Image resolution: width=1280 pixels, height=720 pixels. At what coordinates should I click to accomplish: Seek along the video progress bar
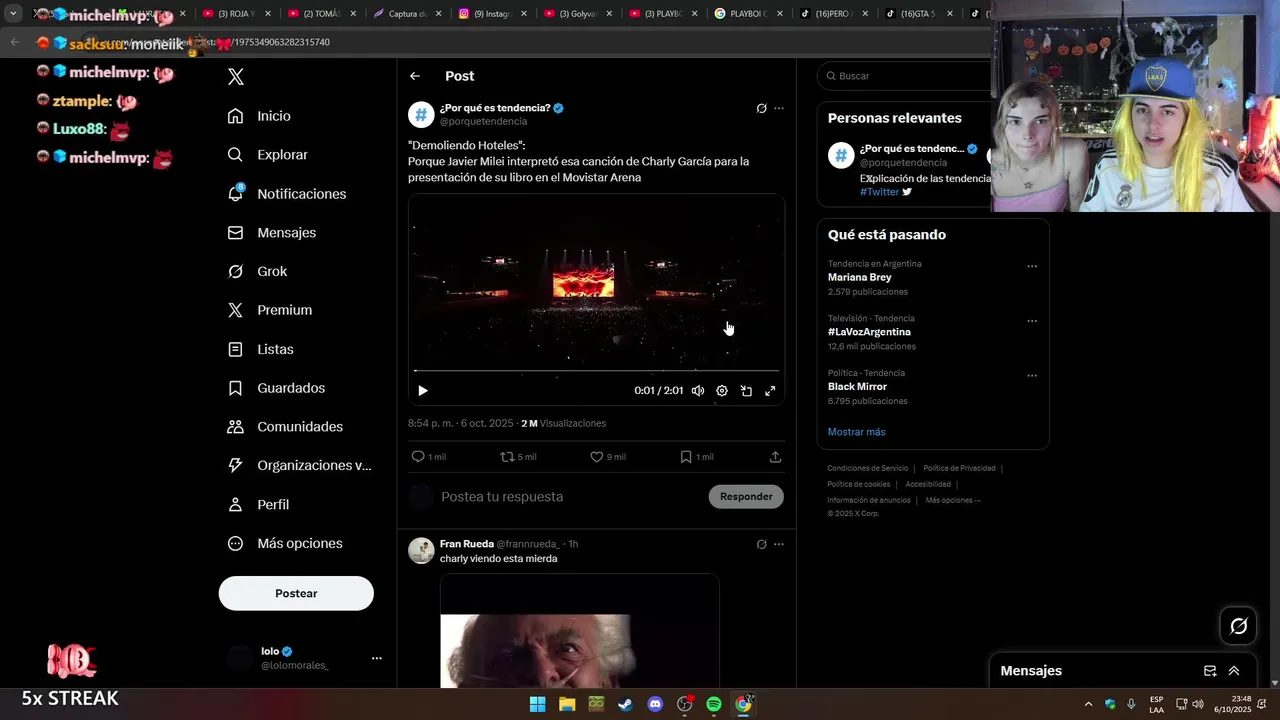[x=596, y=371]
